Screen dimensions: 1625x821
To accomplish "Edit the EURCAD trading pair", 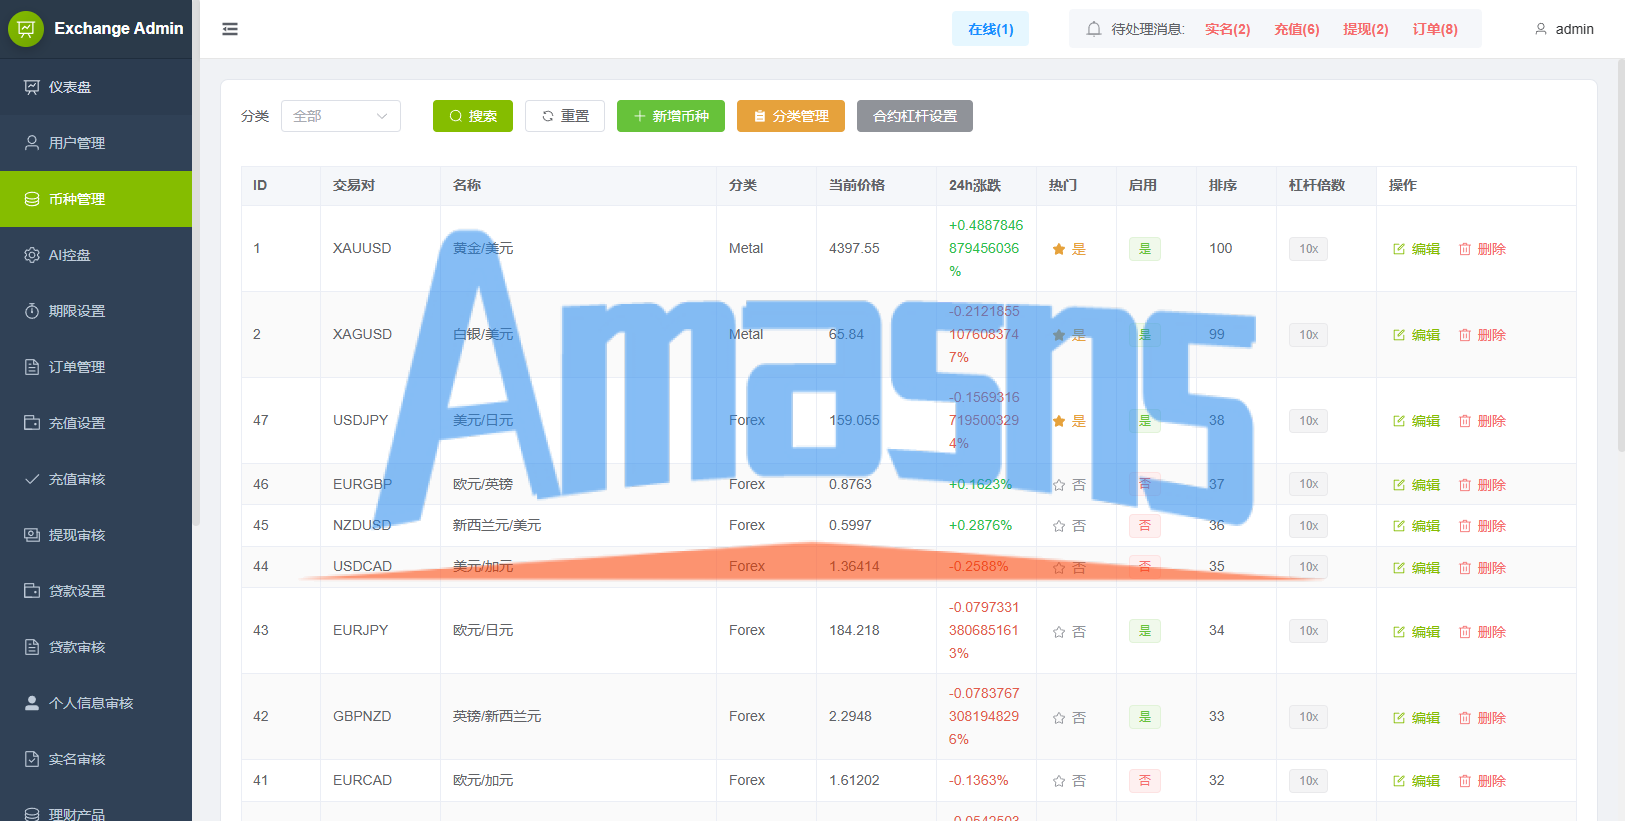I will (1416, 781).
